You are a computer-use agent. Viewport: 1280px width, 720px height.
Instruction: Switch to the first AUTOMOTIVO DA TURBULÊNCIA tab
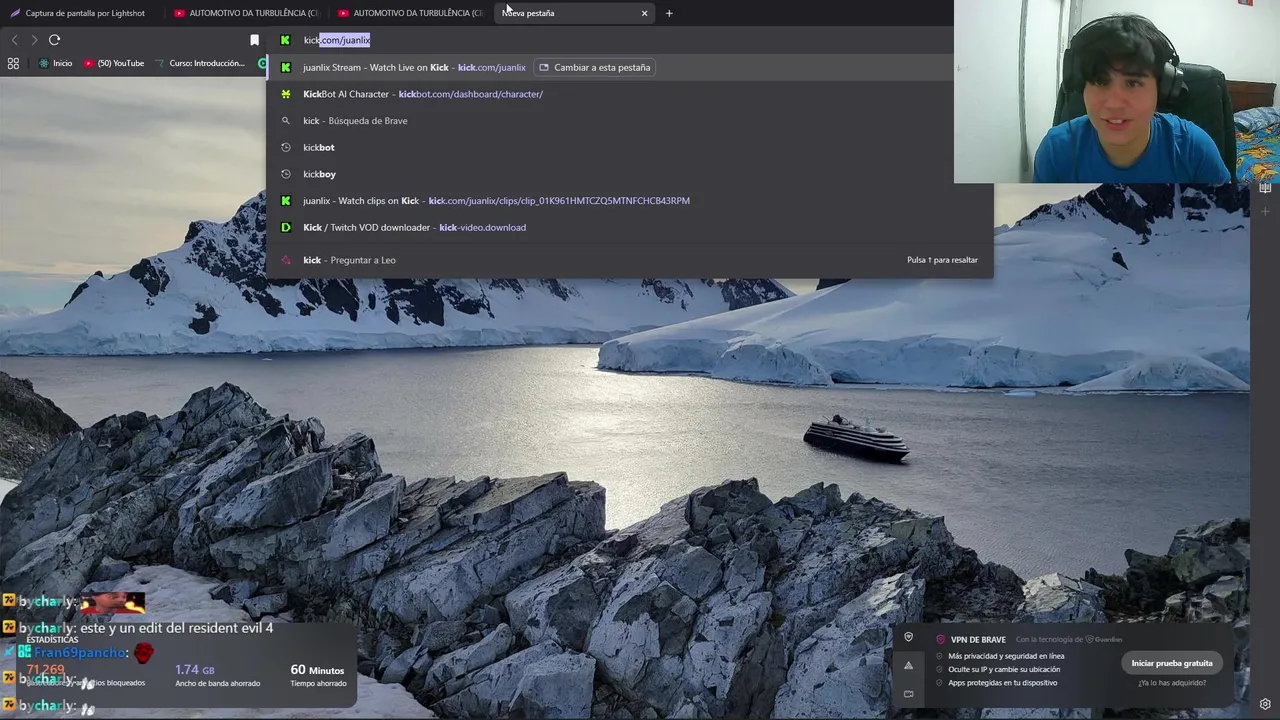point(245,13)
